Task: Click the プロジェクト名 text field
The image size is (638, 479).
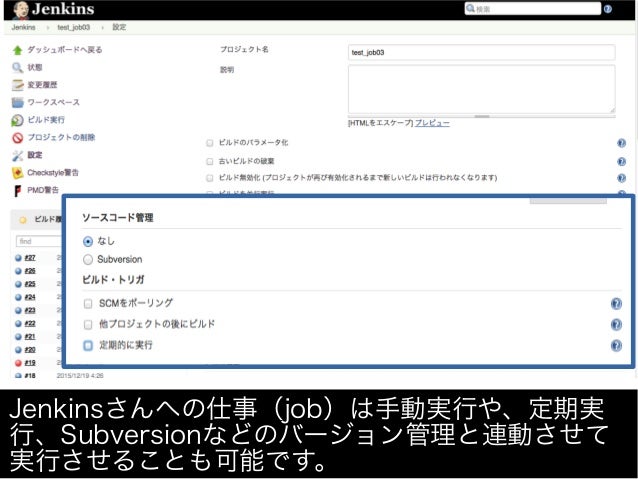Action: pos(481,52)
